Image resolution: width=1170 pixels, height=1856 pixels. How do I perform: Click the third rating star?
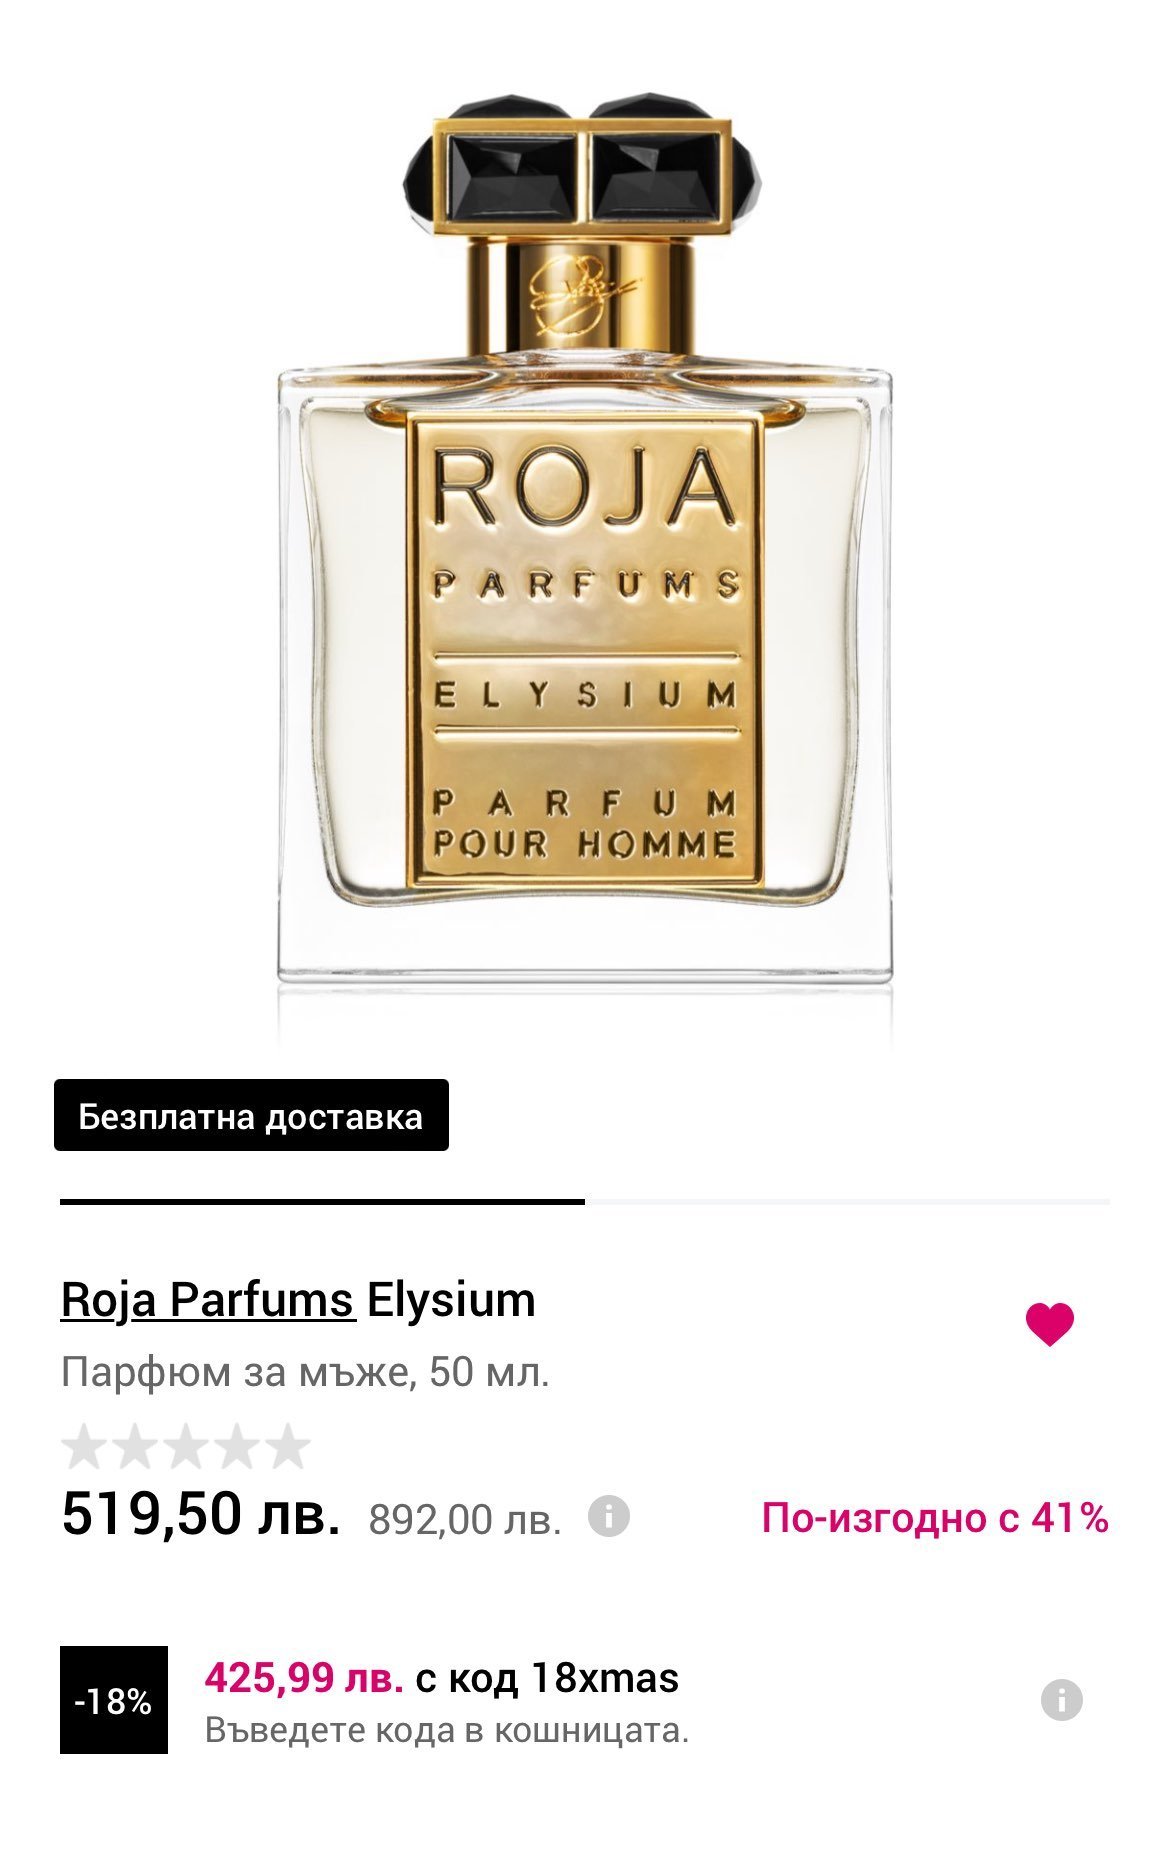click(x=187, y=1446)
